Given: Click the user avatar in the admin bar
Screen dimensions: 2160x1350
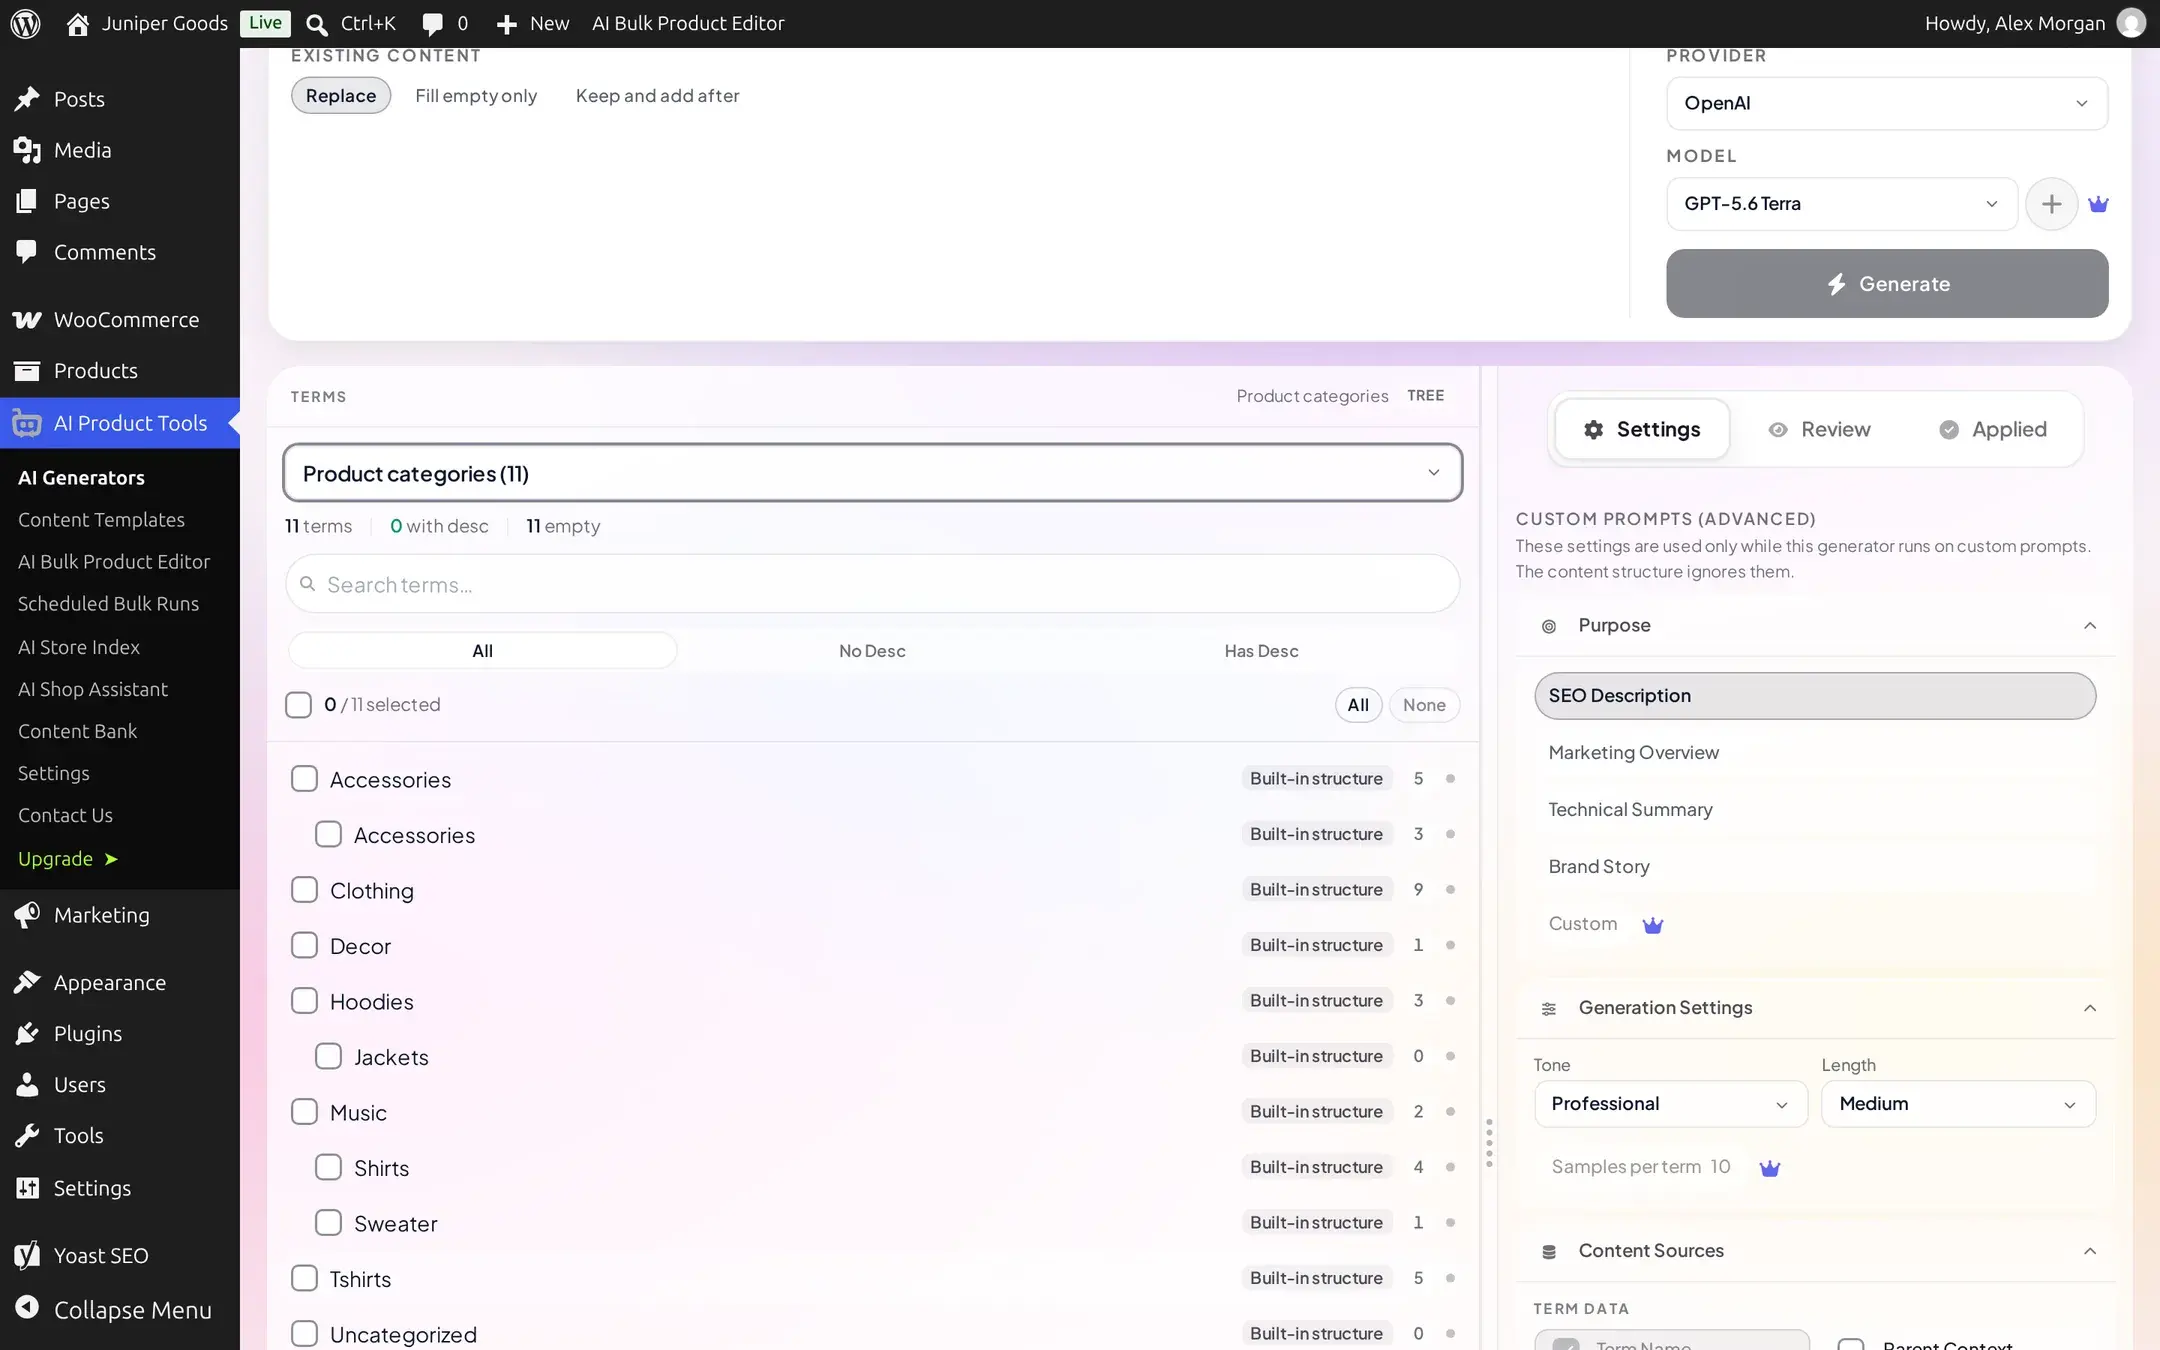Looking at the screenshot, I should click(x=2131, y=23).
